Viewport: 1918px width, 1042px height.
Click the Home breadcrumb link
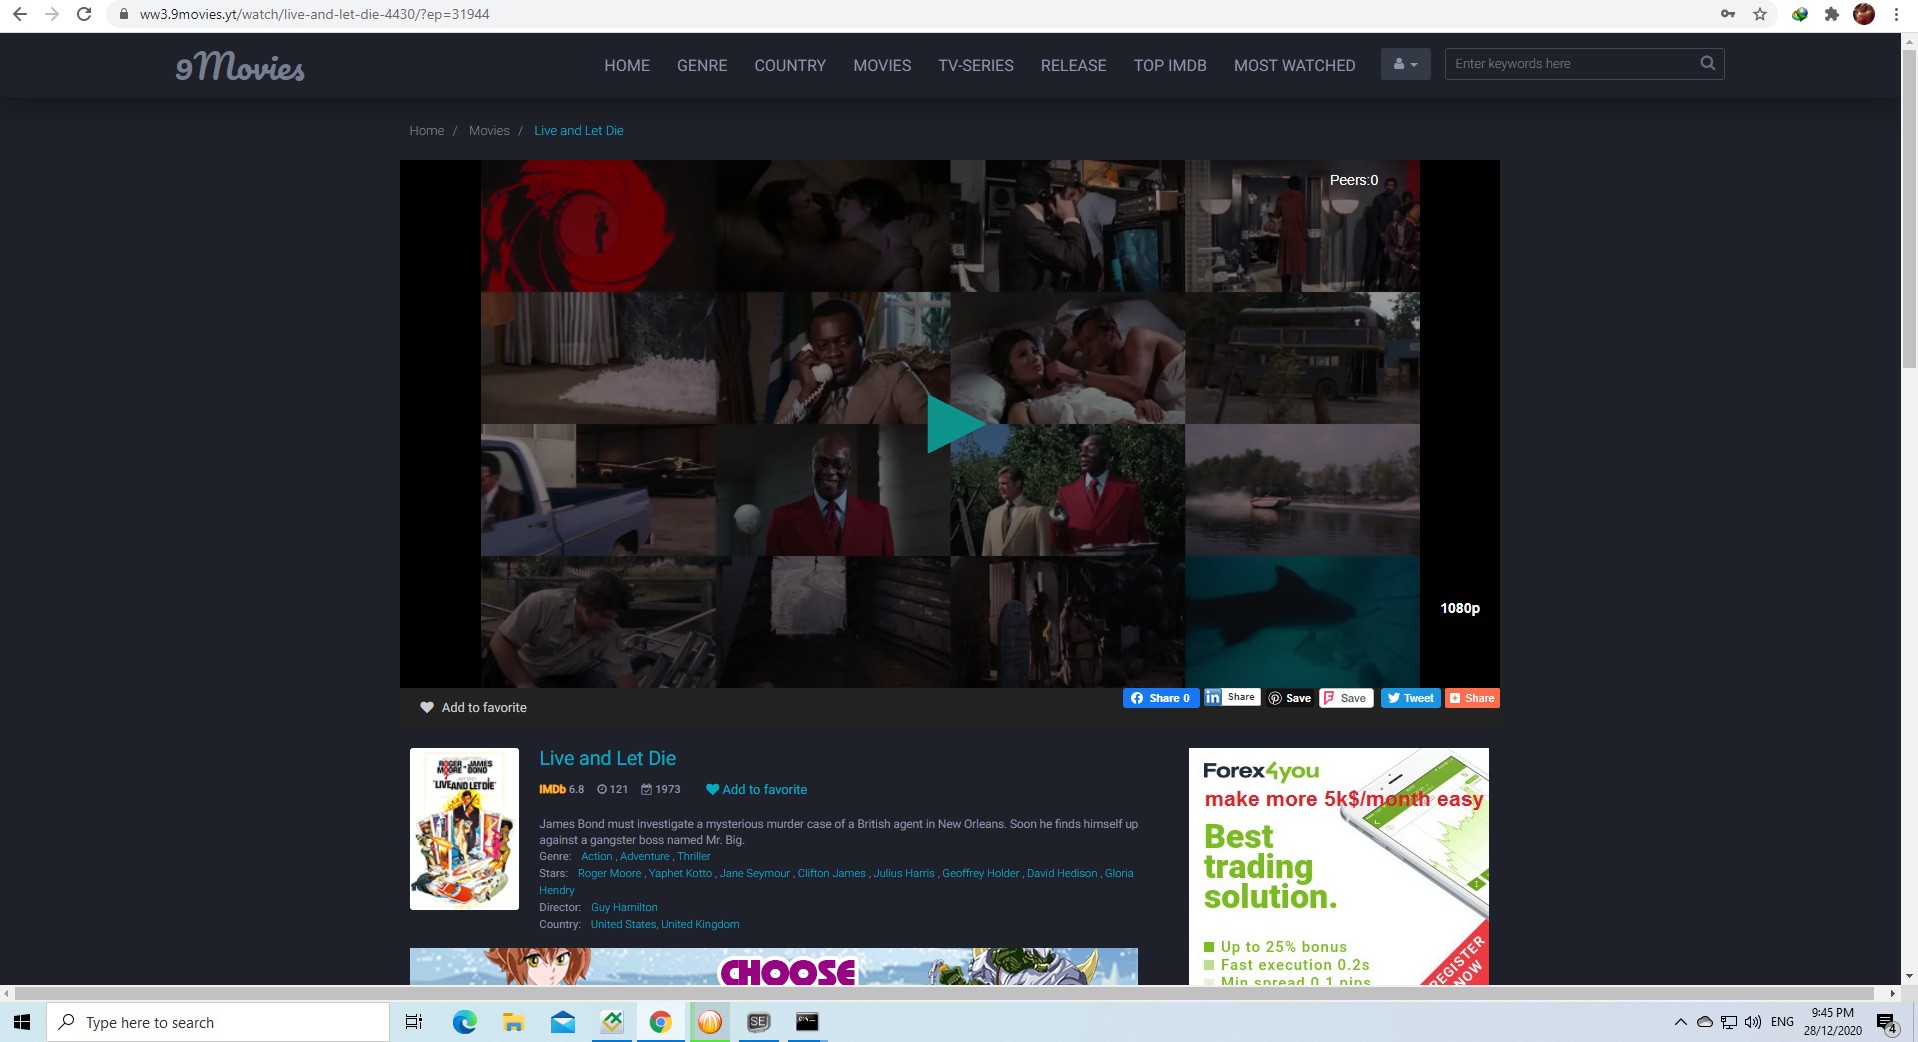pyautogui.click(x=427, y=131)
